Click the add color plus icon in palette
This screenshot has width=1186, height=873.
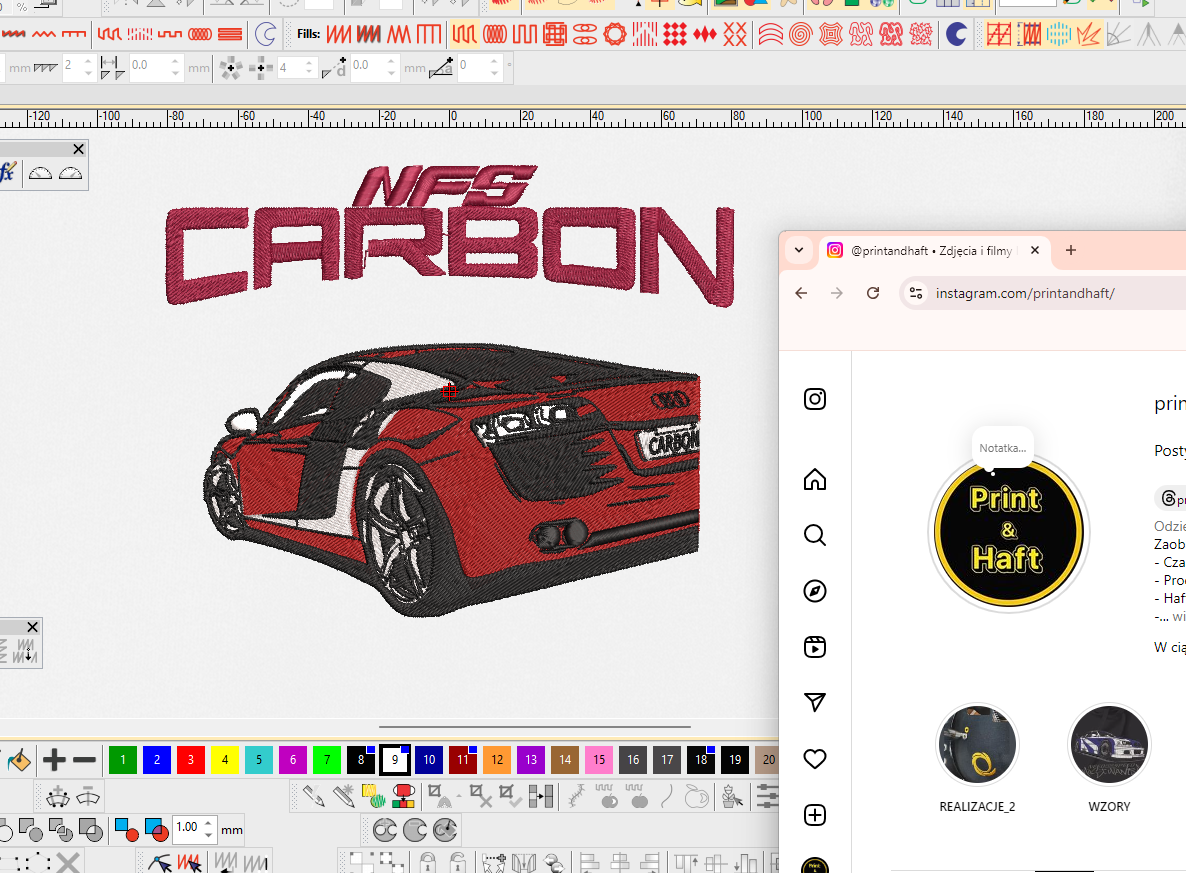[x=54, y=760]
